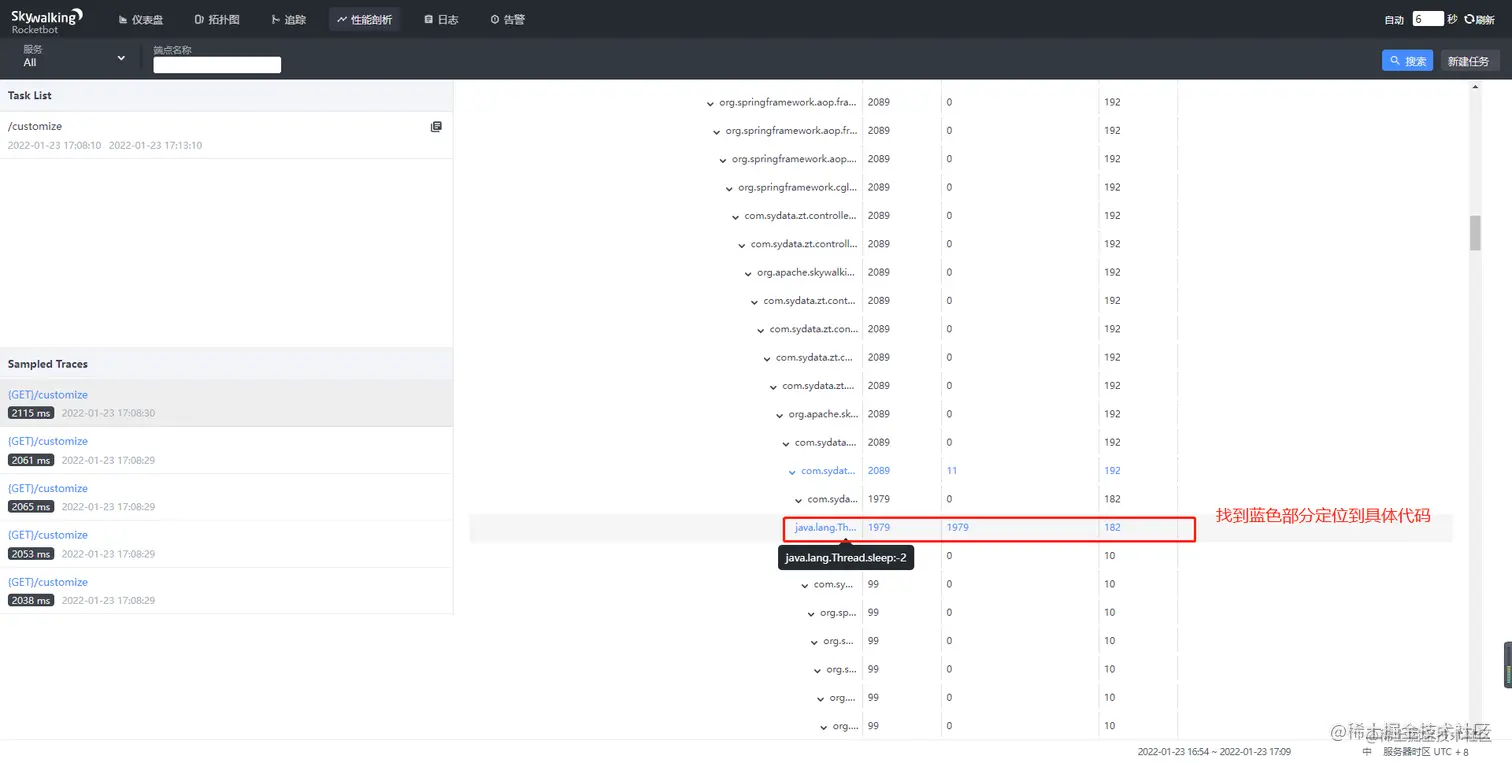Screen dimensions: 1512x763
Task: Click the com.sydata.zt.... row name
Action: click(x=819, y=385)
